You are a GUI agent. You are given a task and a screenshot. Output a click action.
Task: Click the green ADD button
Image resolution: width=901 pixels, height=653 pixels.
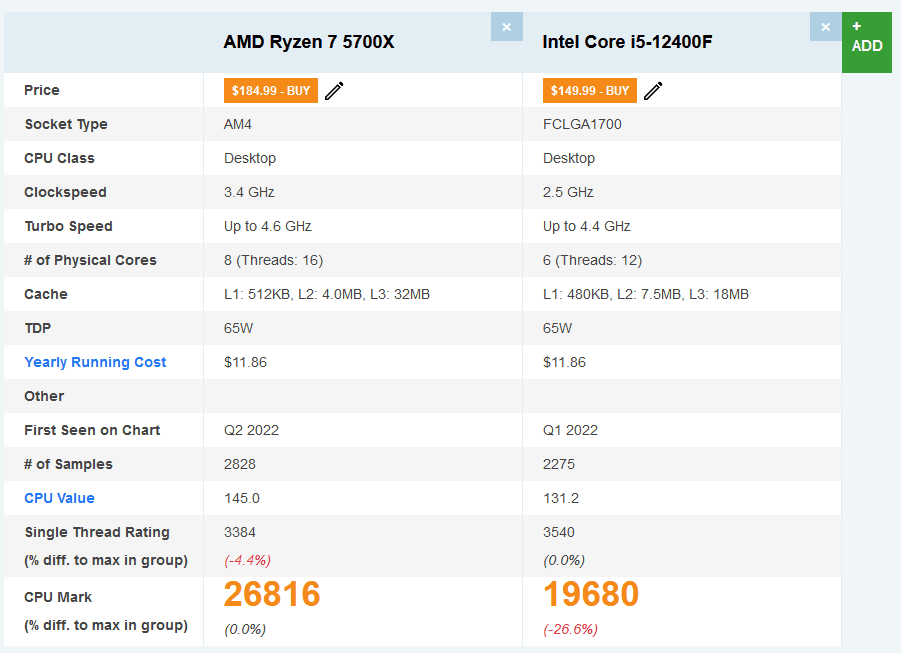867,43
